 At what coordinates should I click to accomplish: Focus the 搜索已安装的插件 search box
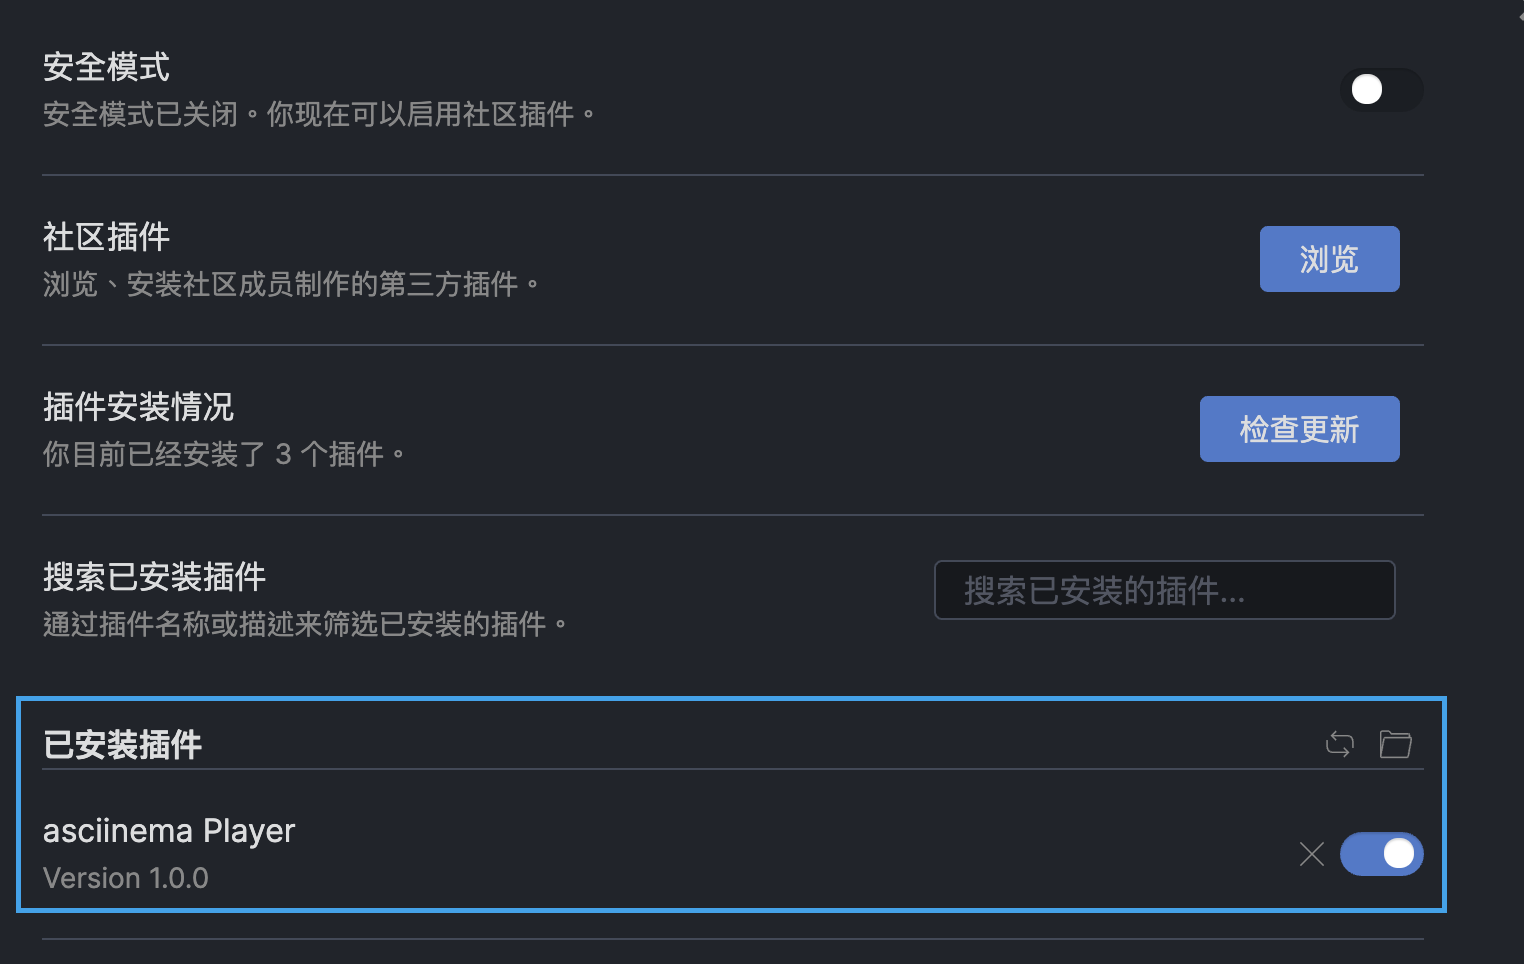1164,590
